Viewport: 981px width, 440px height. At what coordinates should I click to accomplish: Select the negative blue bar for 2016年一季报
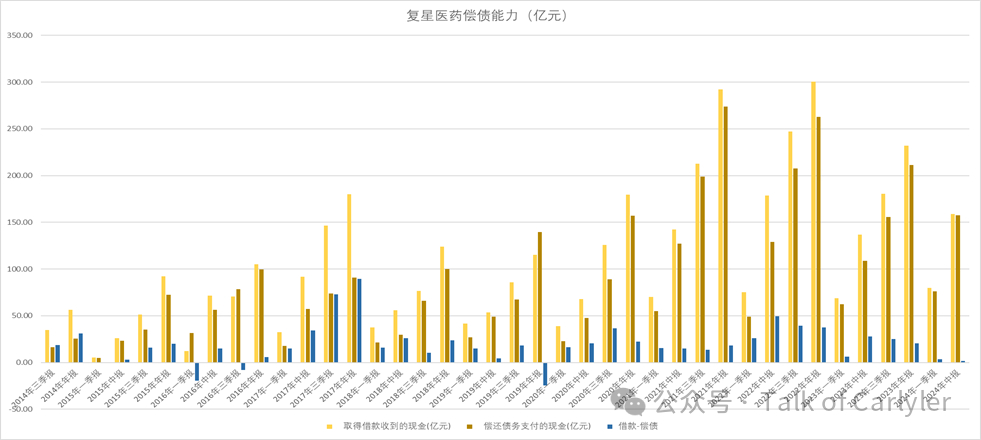click(197, 372)
